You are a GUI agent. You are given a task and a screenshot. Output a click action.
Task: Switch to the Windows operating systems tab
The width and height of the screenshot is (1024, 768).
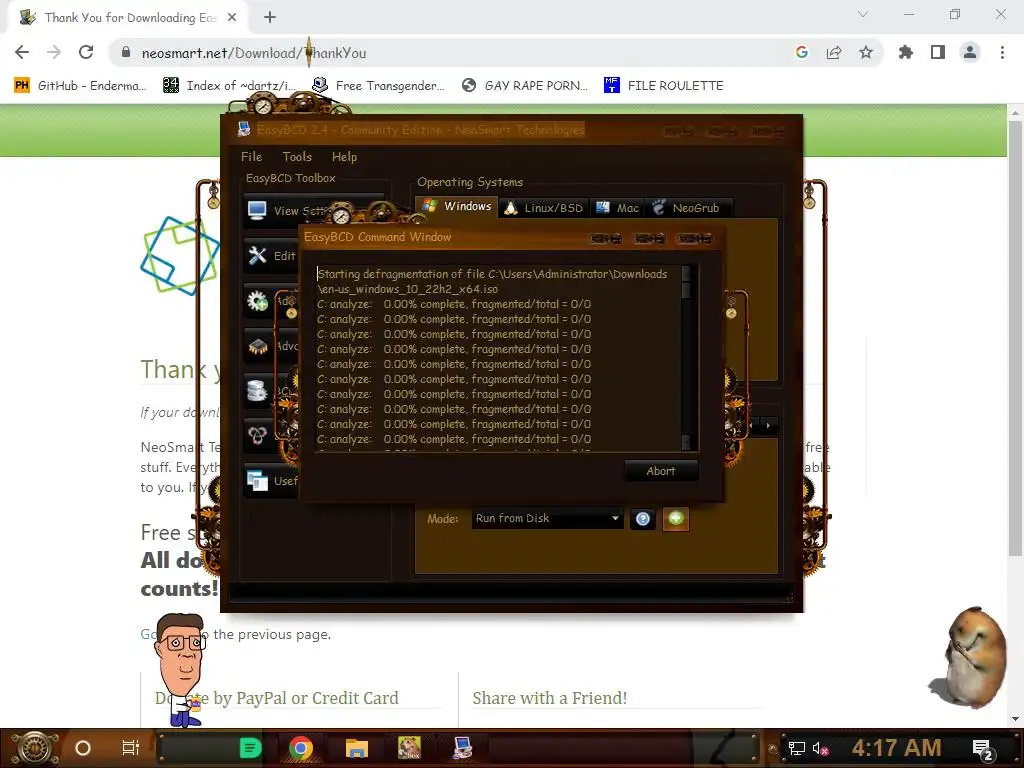pyautogui.click(x=456, y=206)
